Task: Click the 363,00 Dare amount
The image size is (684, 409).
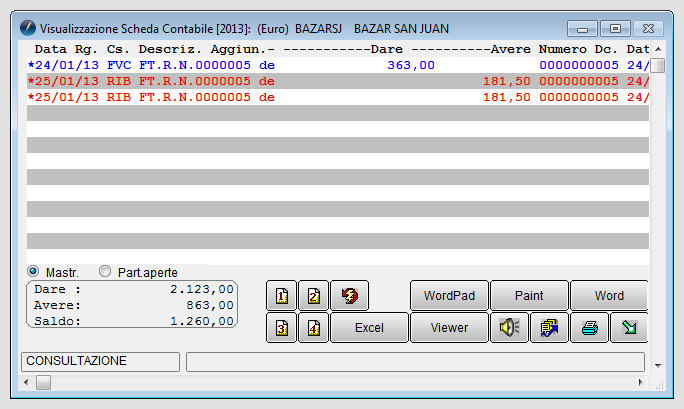Action: (x=411, y=65)
